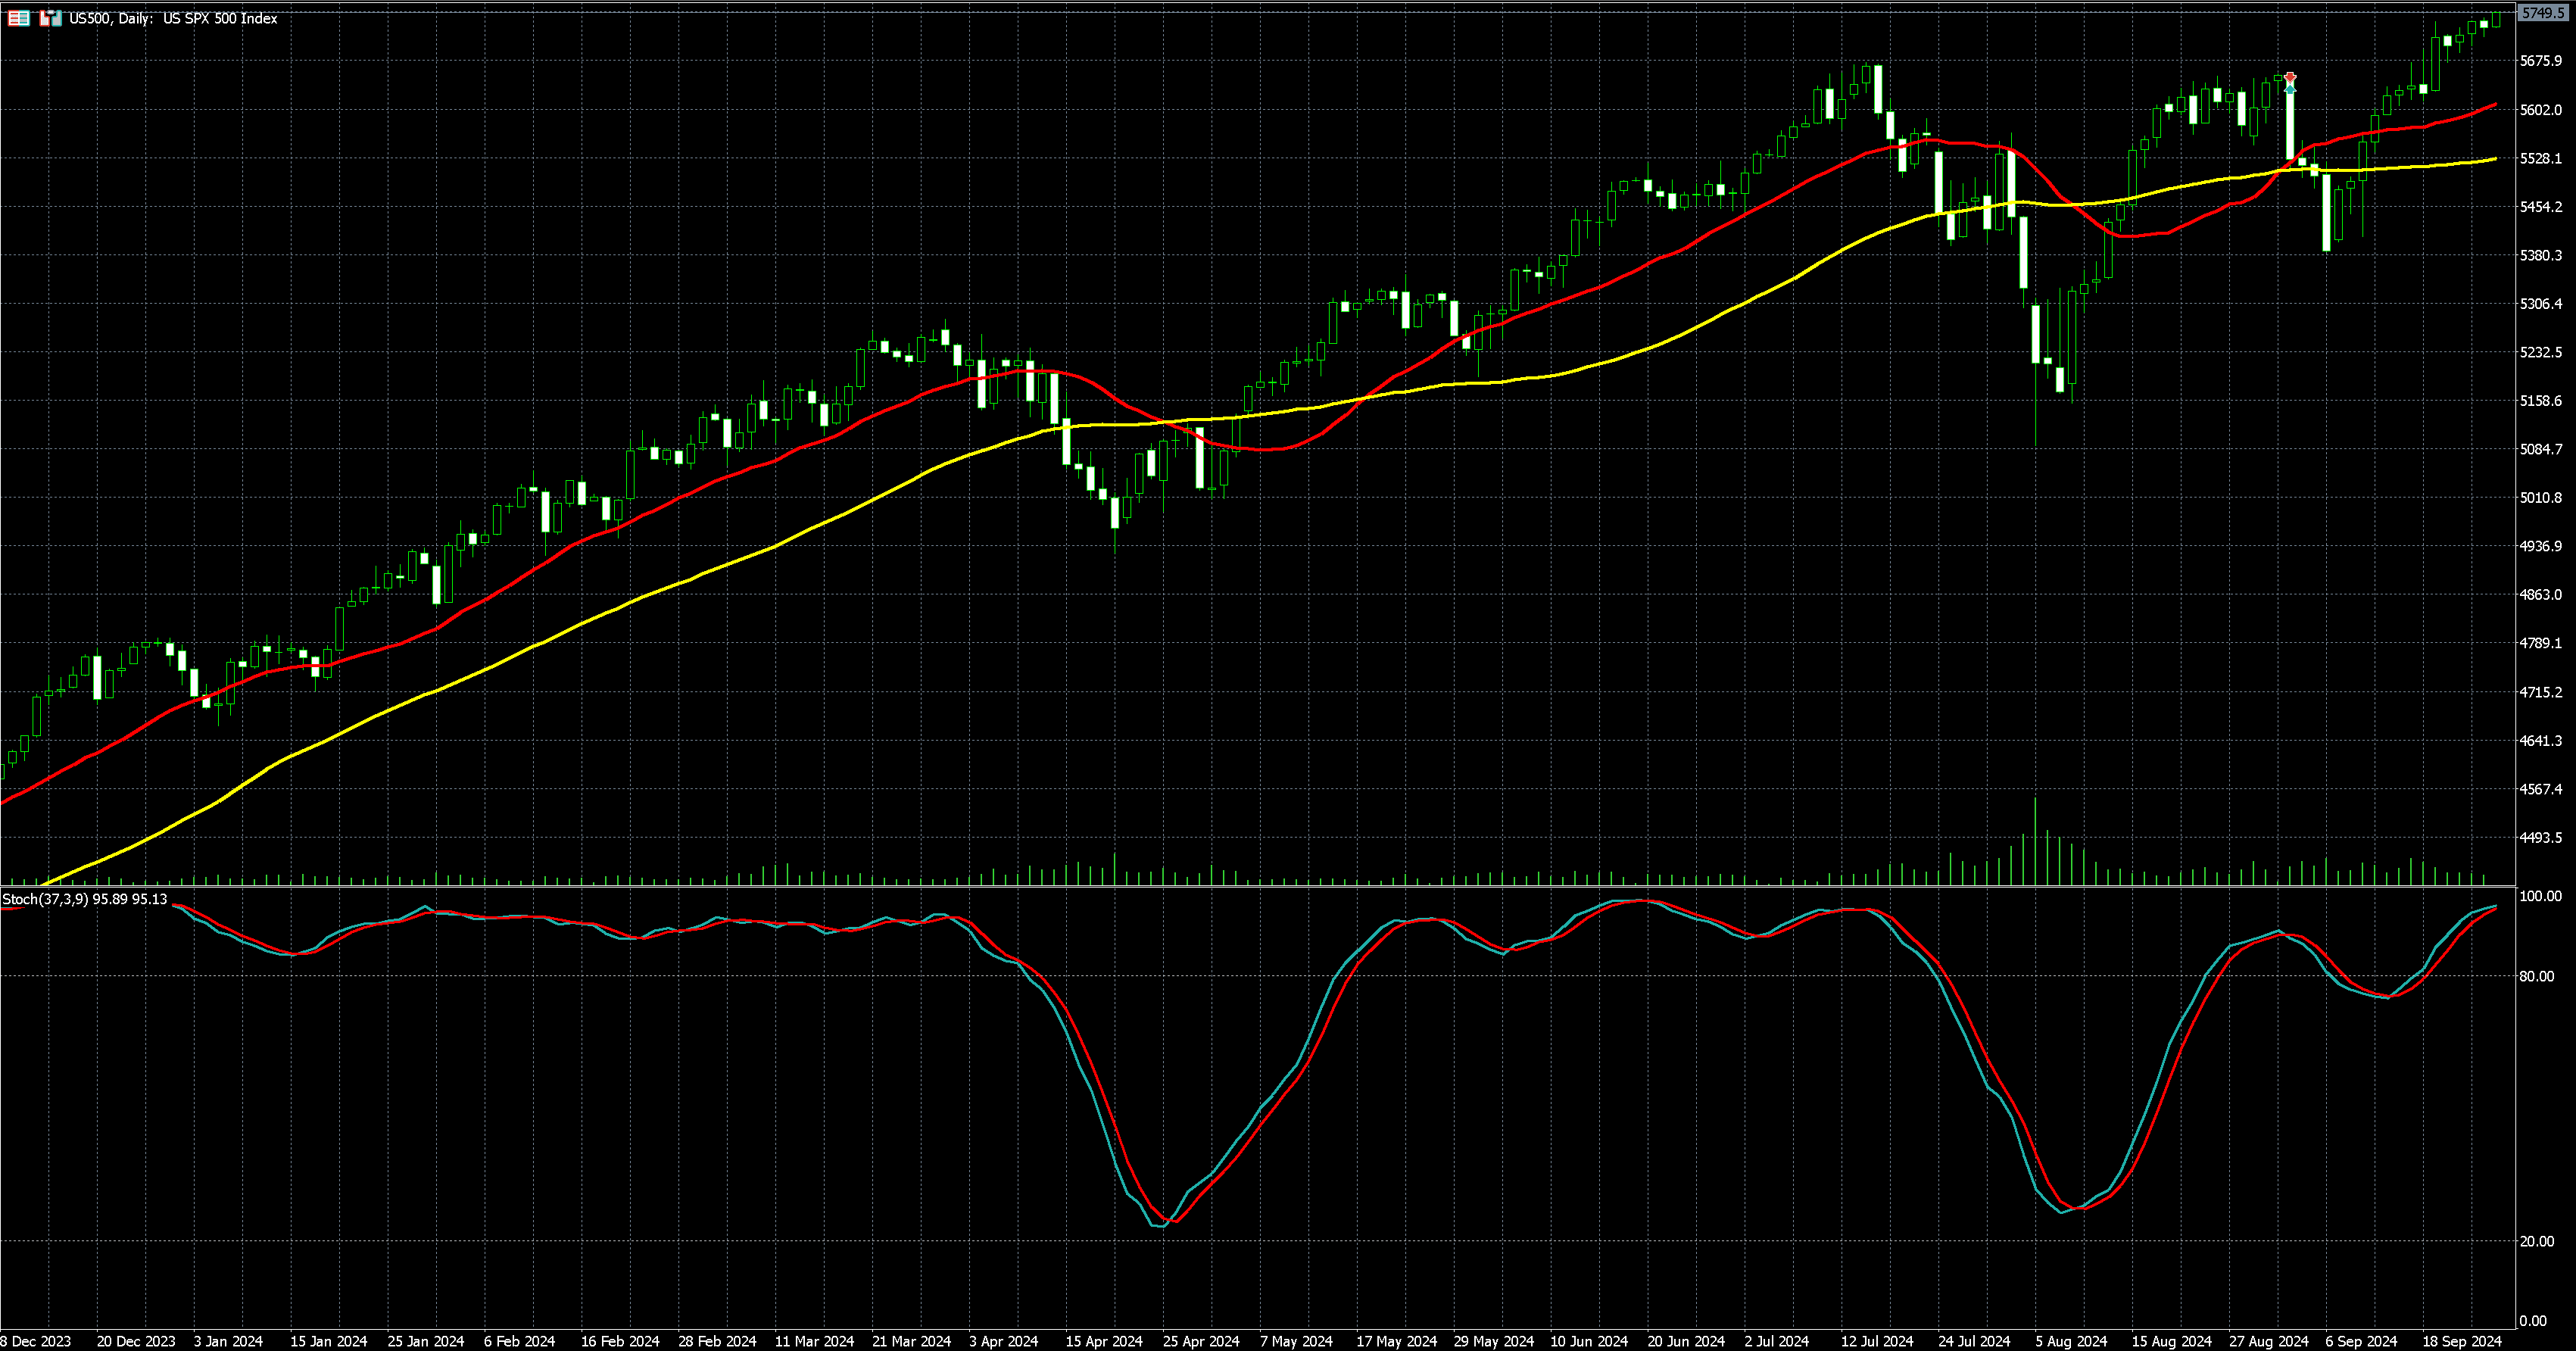
Task: Click the 15 Apr 2024 date label
Action: point(1103,1341)
